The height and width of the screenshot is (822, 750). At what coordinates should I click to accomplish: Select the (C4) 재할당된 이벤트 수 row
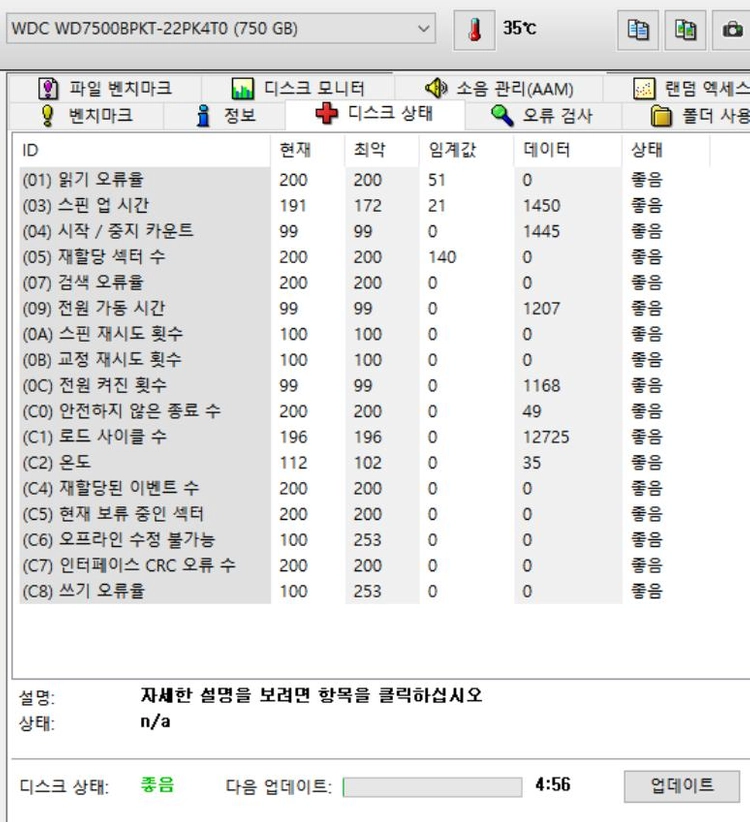click(x=364, y=488)
